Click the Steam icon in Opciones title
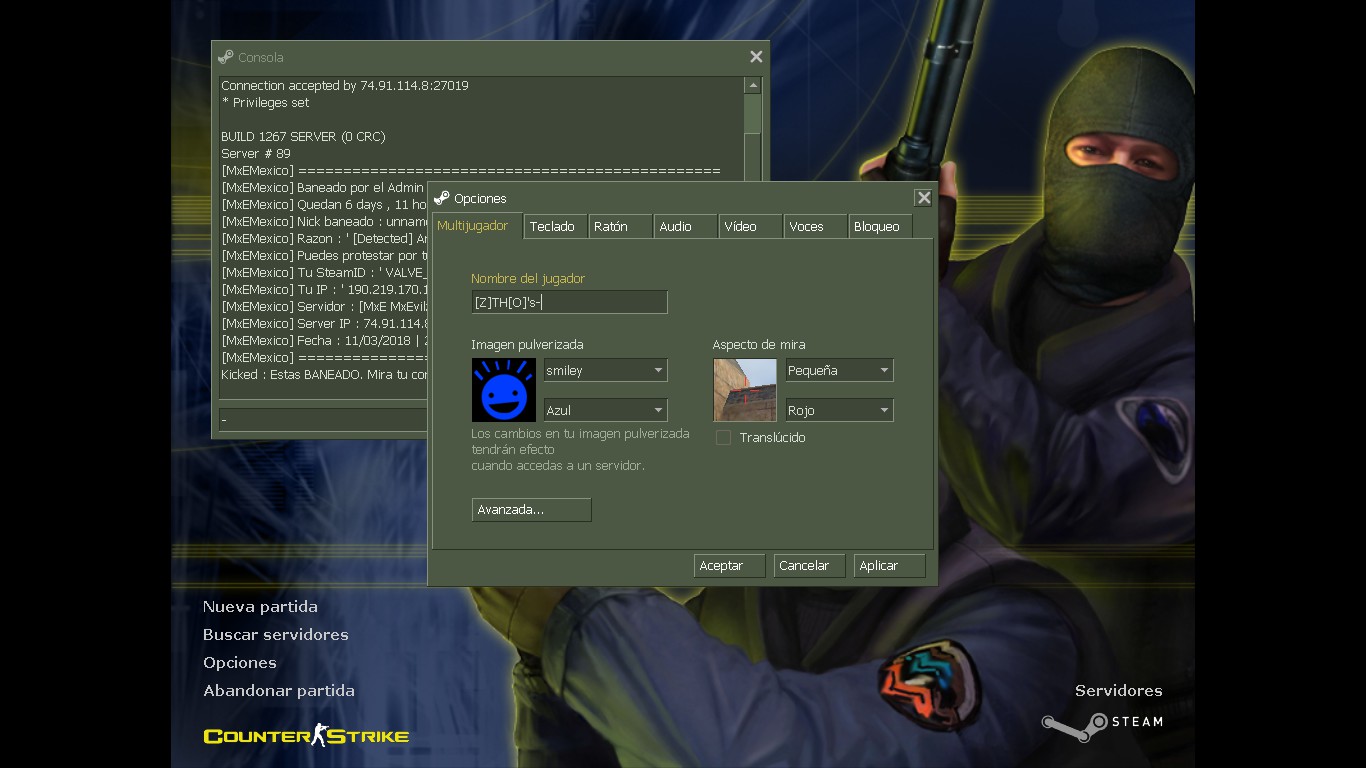This screenshot has width=1366, height=768. (442, 198)
